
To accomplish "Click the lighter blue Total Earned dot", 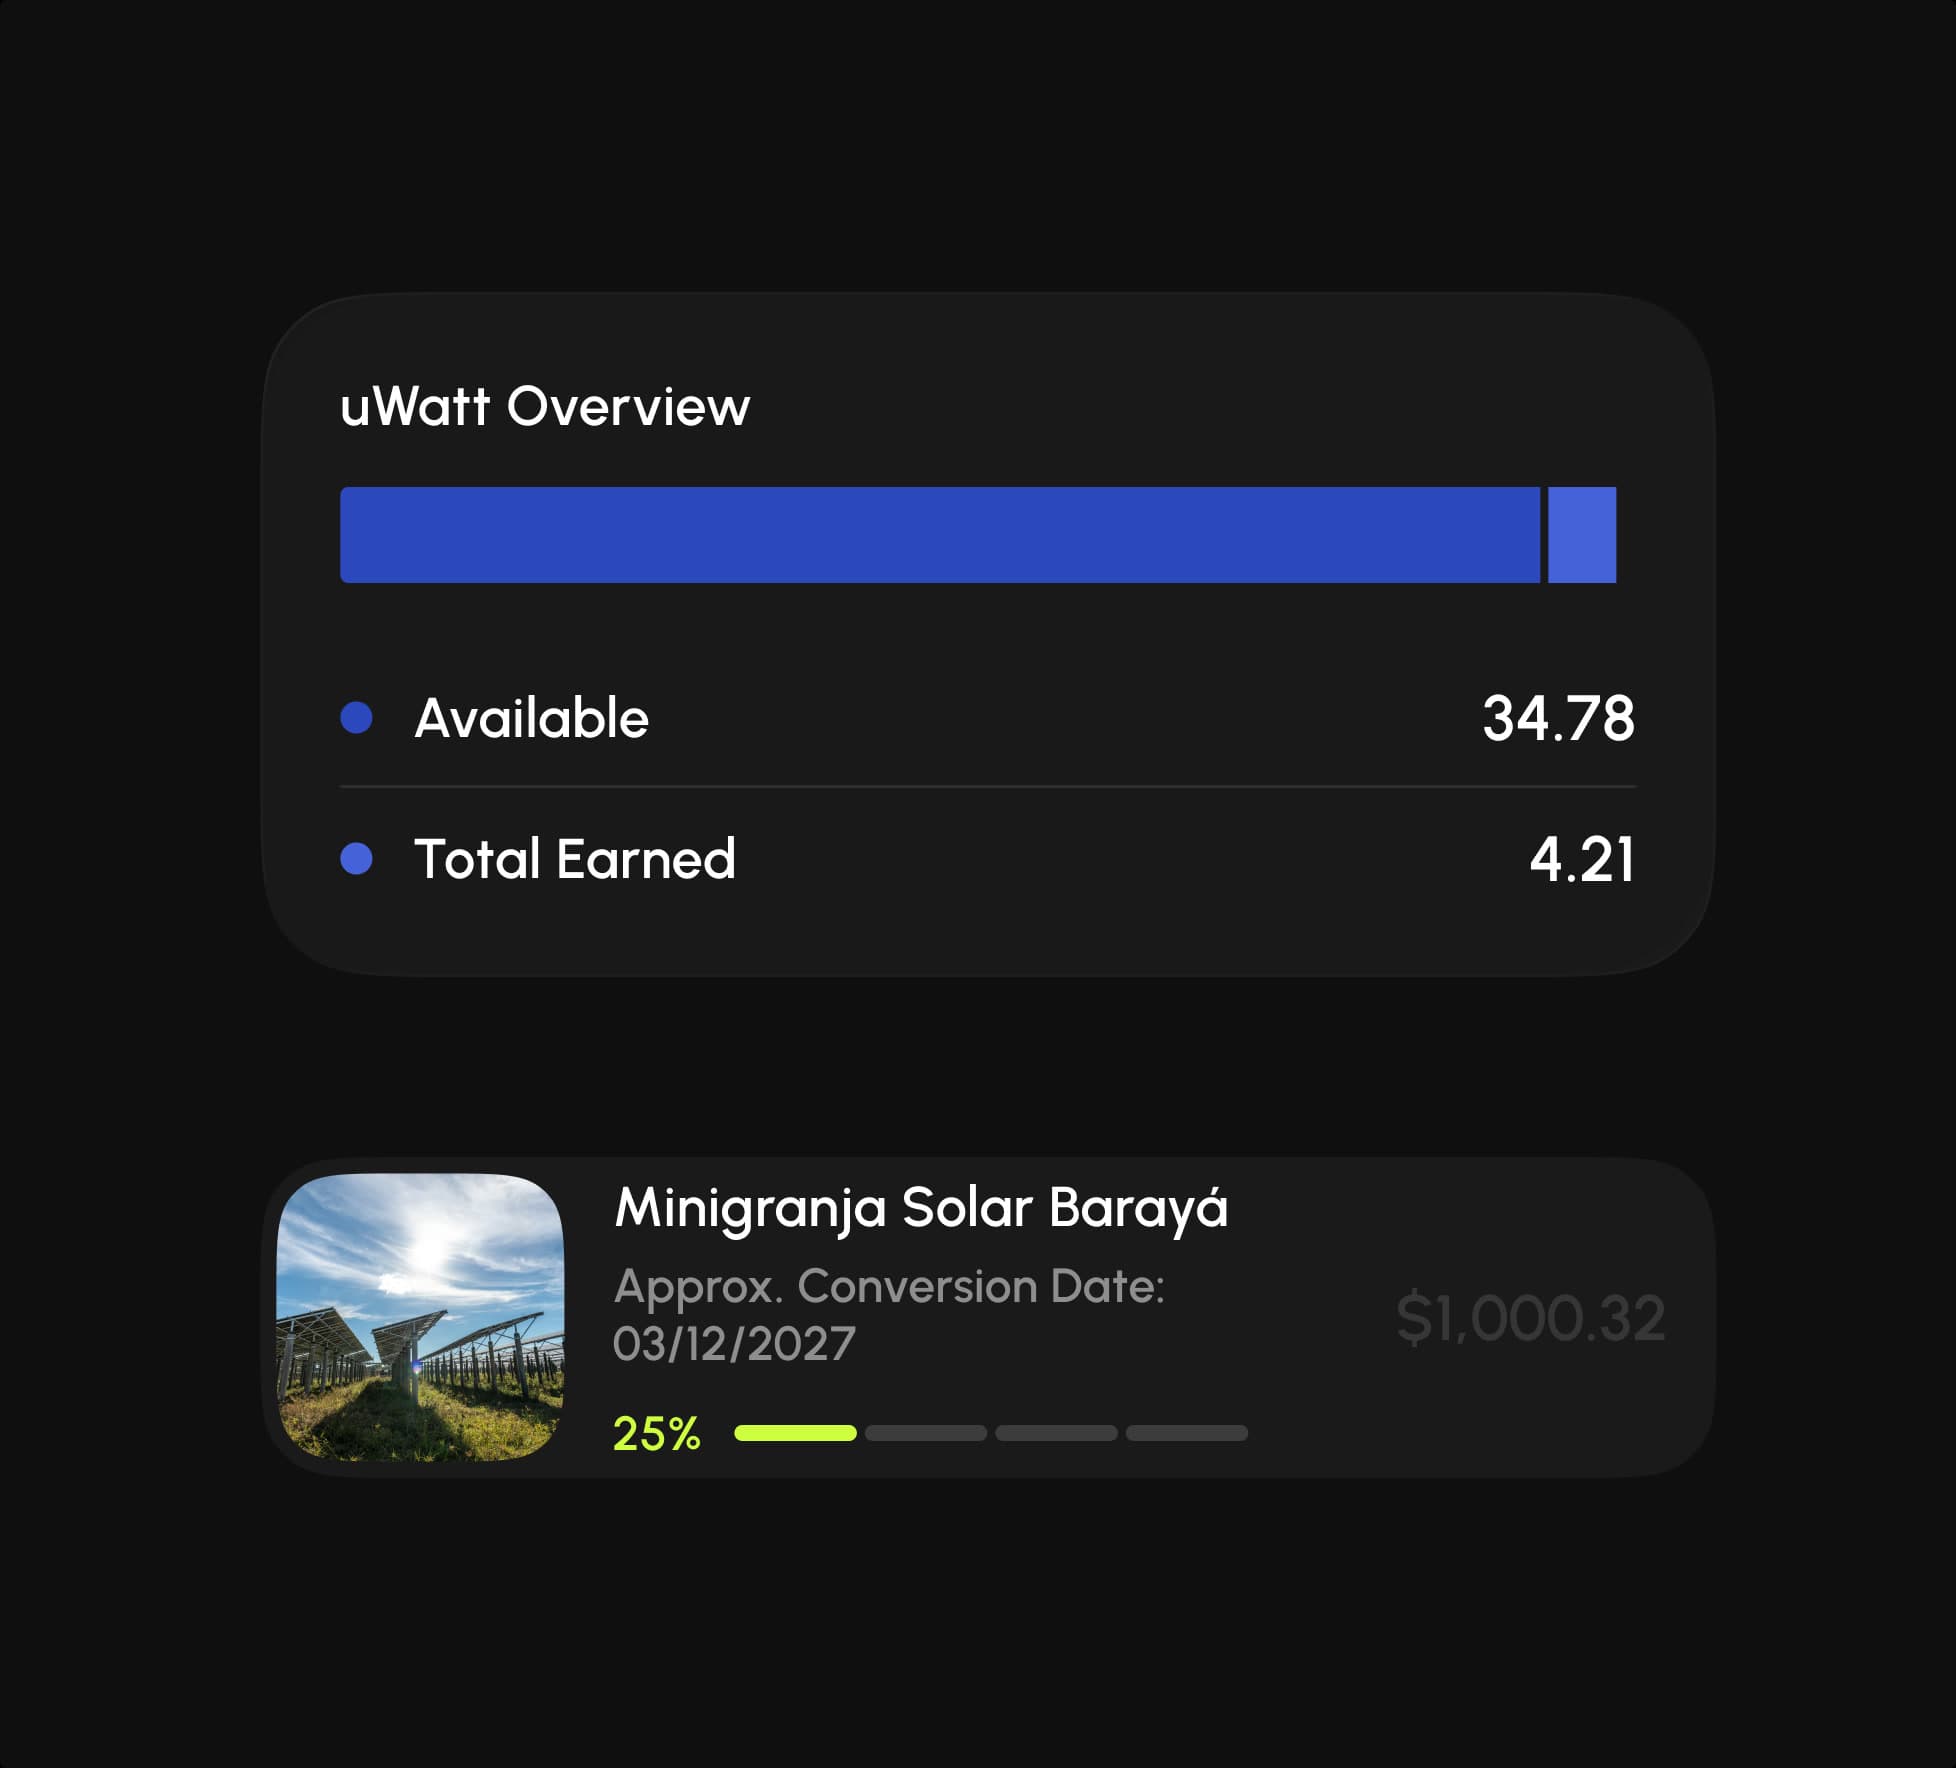I will coord(356,858).
